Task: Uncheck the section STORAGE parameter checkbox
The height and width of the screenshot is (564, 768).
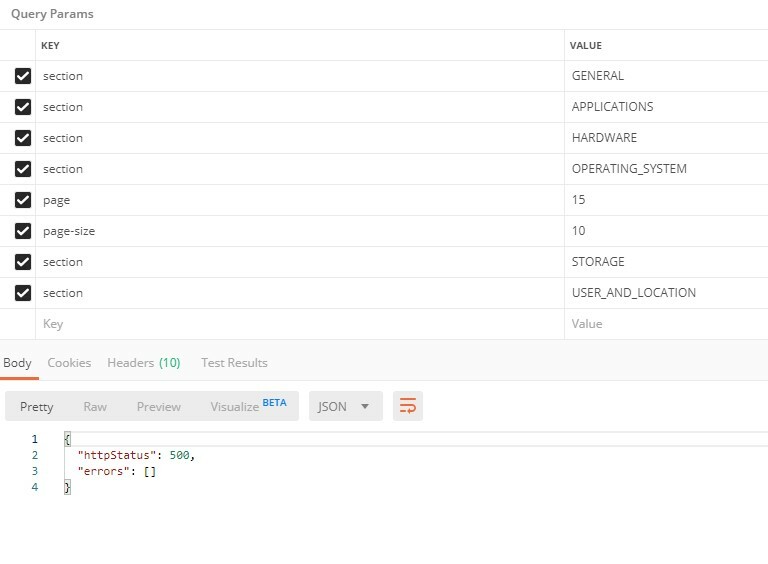Action: click(x=23, y=262)
